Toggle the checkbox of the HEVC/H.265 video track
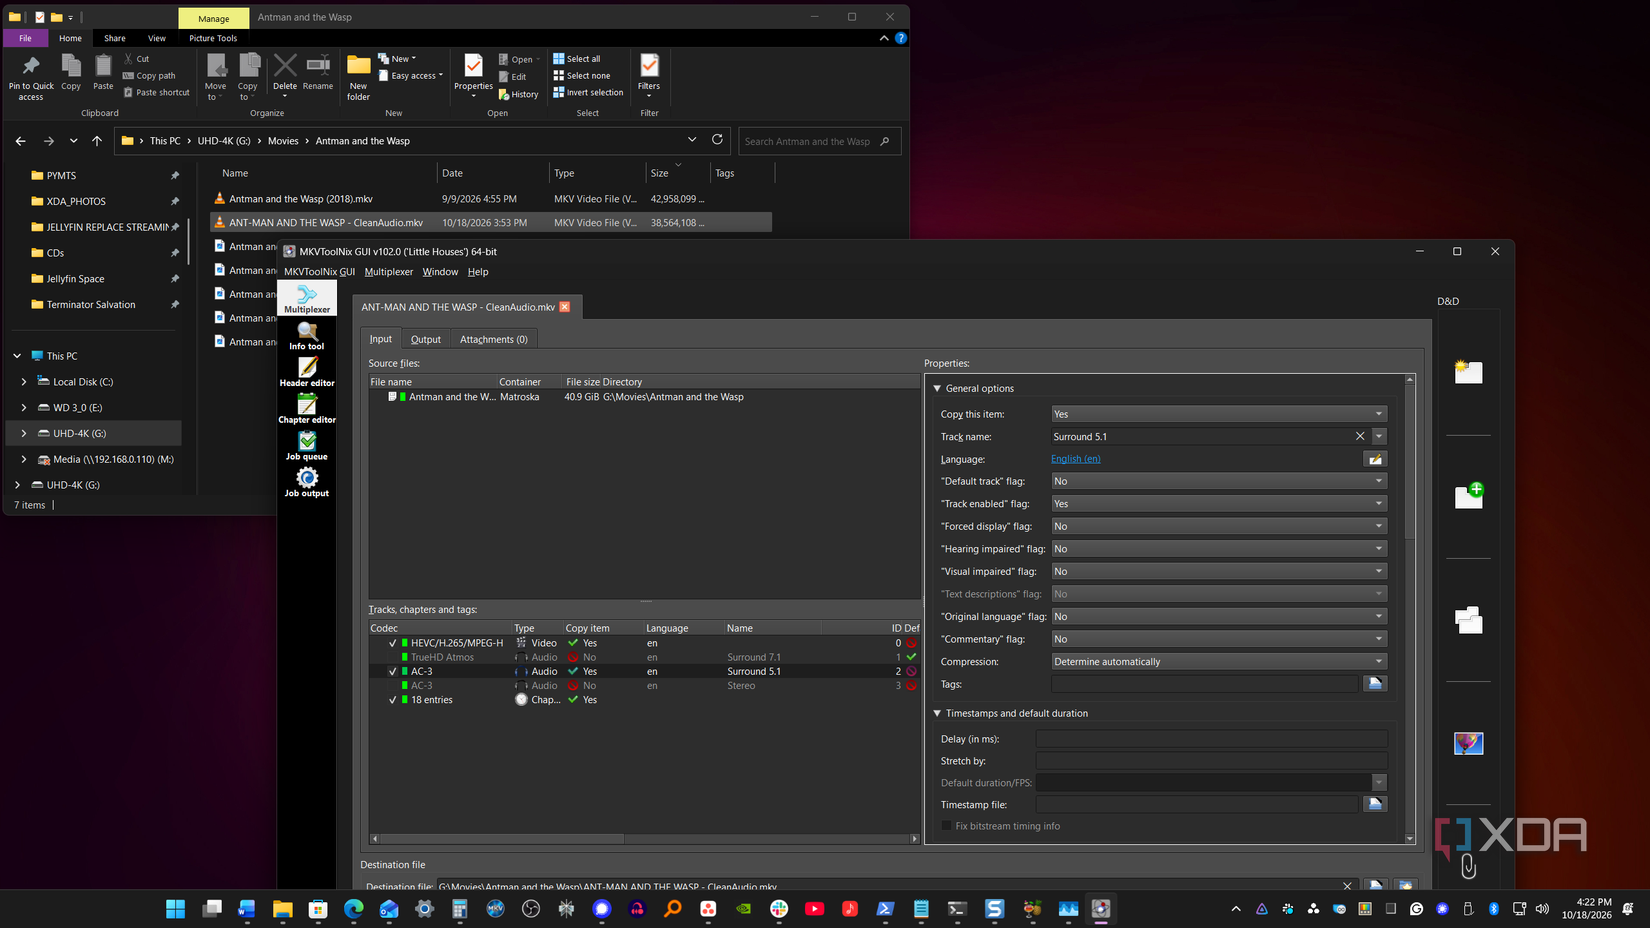 (393, 643)
